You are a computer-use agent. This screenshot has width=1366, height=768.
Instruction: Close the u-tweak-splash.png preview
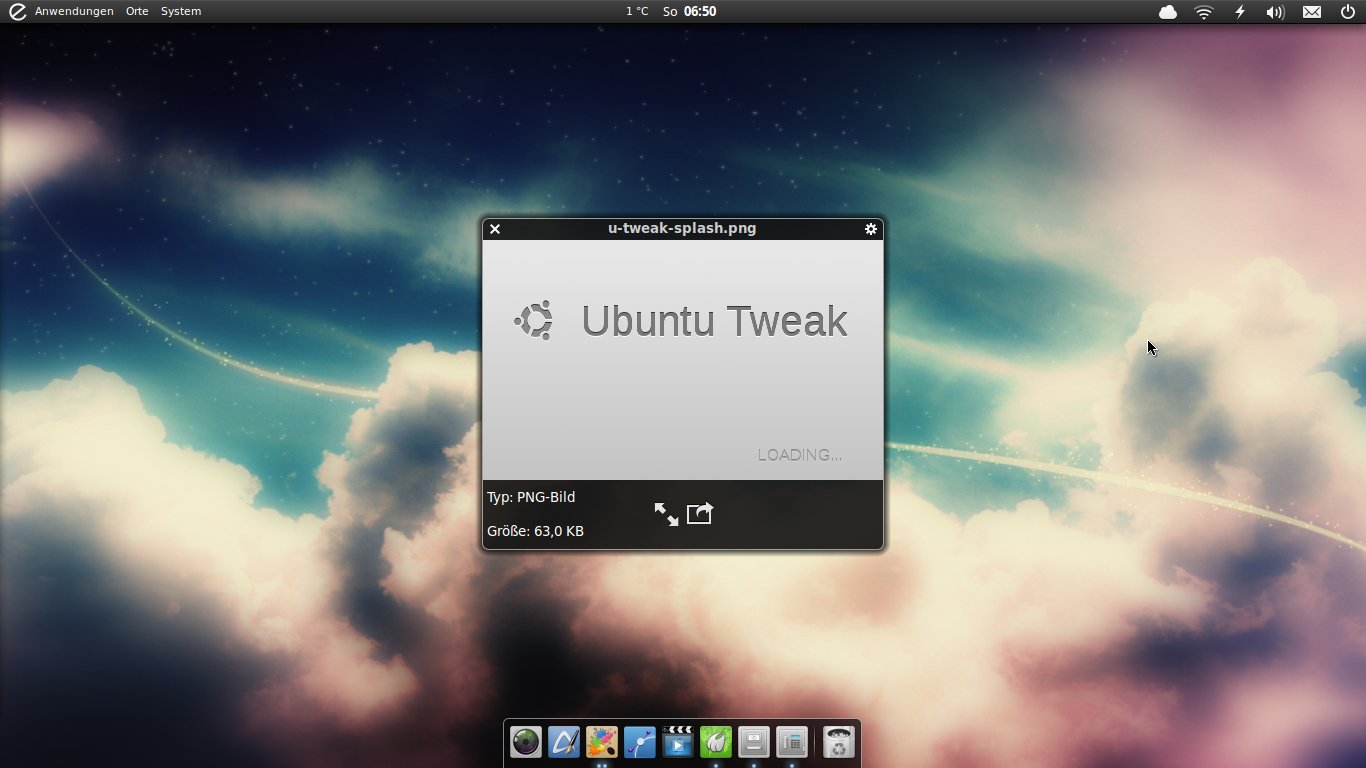click(495, 229)
